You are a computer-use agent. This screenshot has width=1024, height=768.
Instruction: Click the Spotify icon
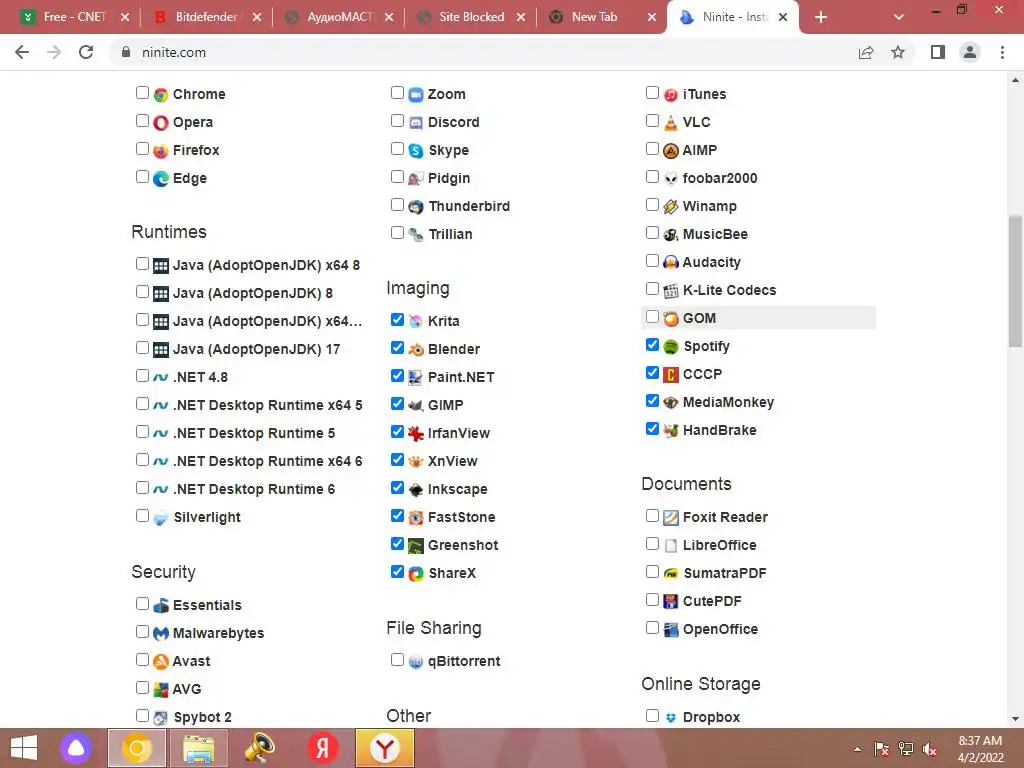click(671, 347)
